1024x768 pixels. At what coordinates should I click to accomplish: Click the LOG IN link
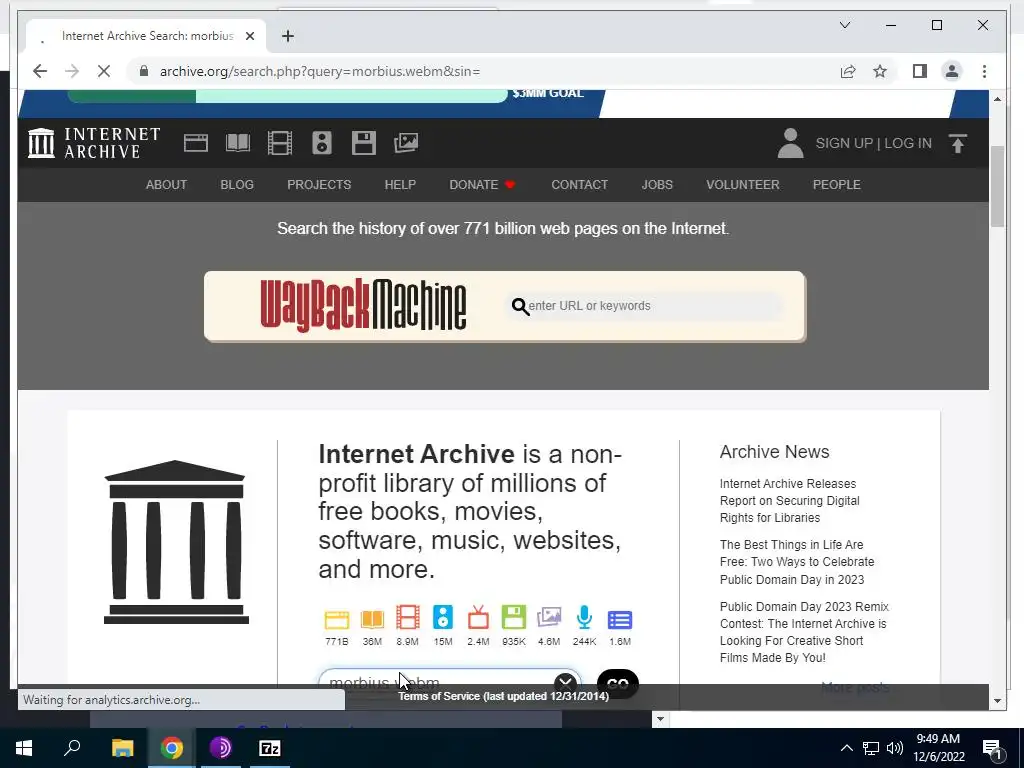[908, 143]
